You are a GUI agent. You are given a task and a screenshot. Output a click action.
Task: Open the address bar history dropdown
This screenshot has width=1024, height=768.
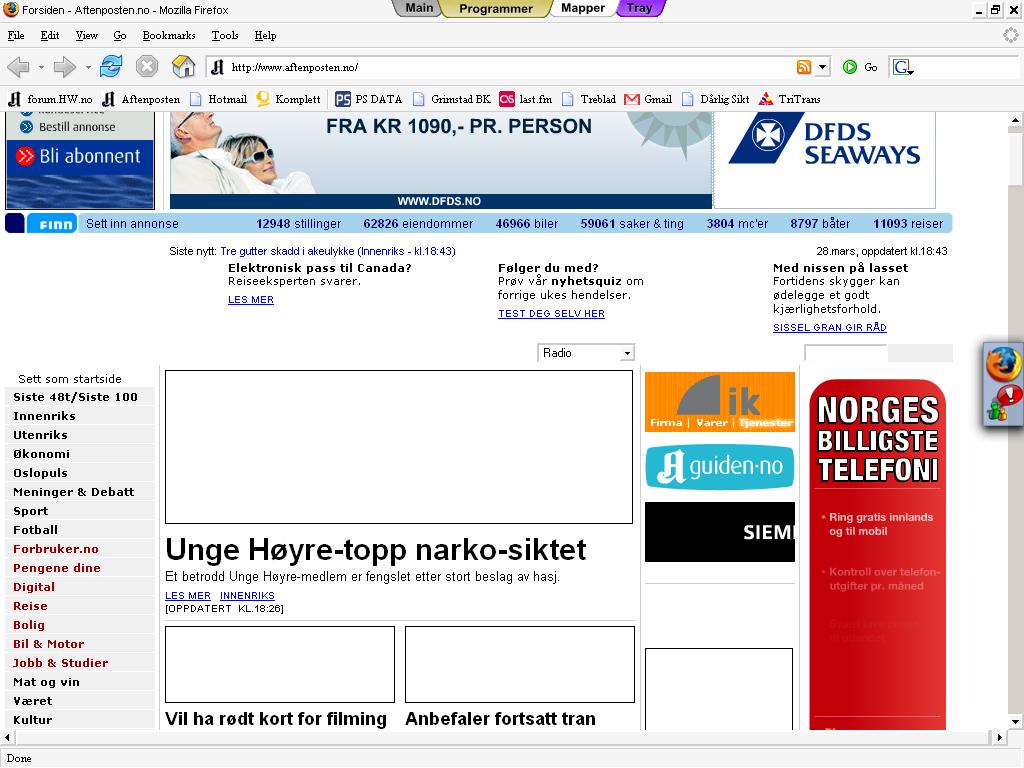click(822, 67)
